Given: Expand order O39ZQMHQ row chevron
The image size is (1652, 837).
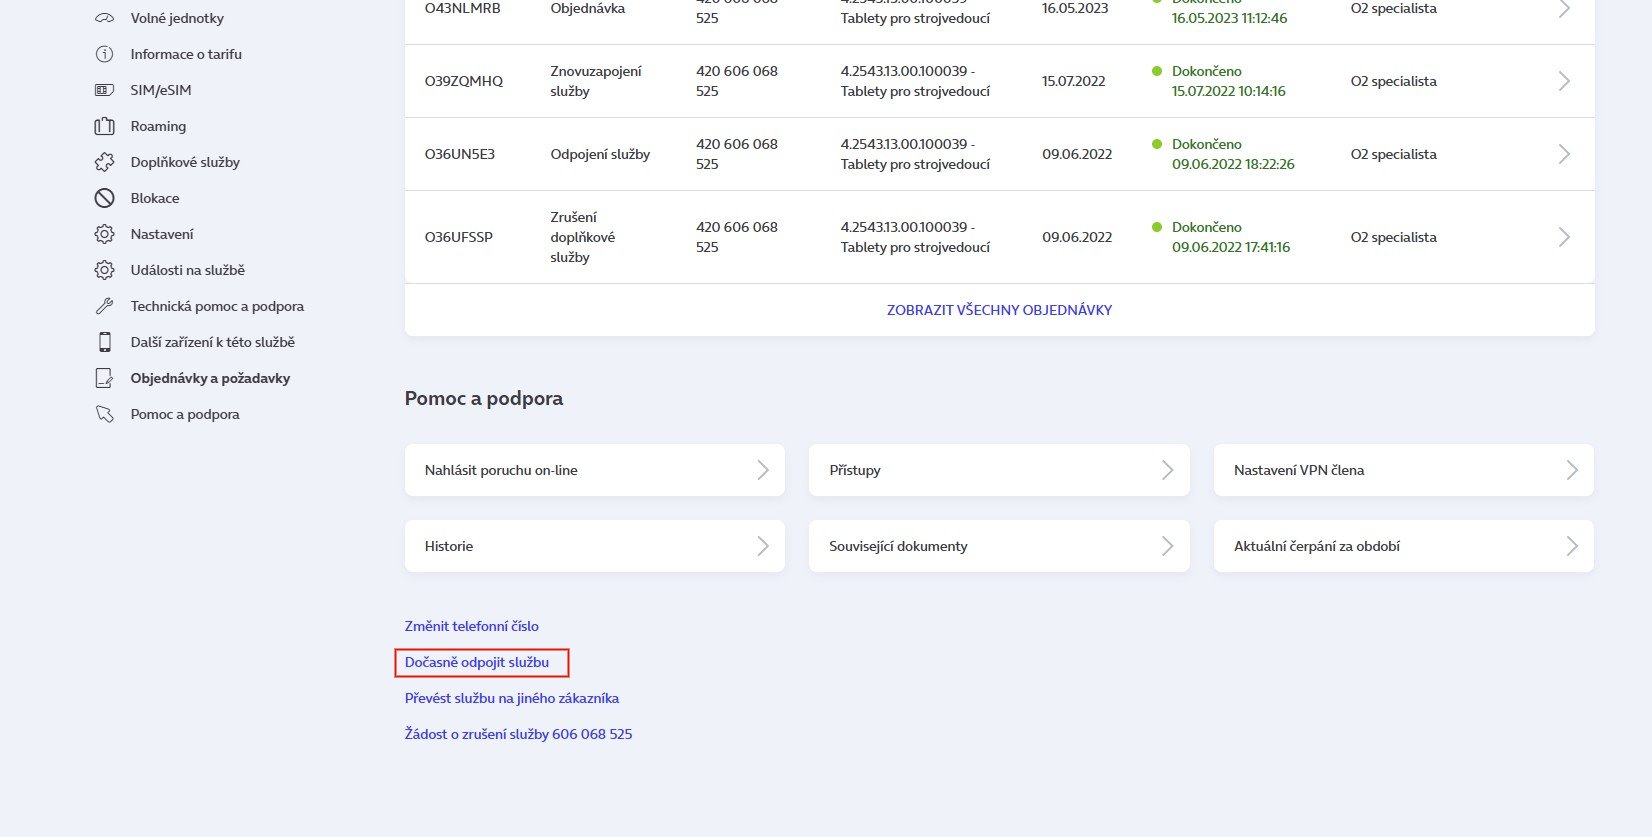Looking at the screenshot, I should 1564,81.
